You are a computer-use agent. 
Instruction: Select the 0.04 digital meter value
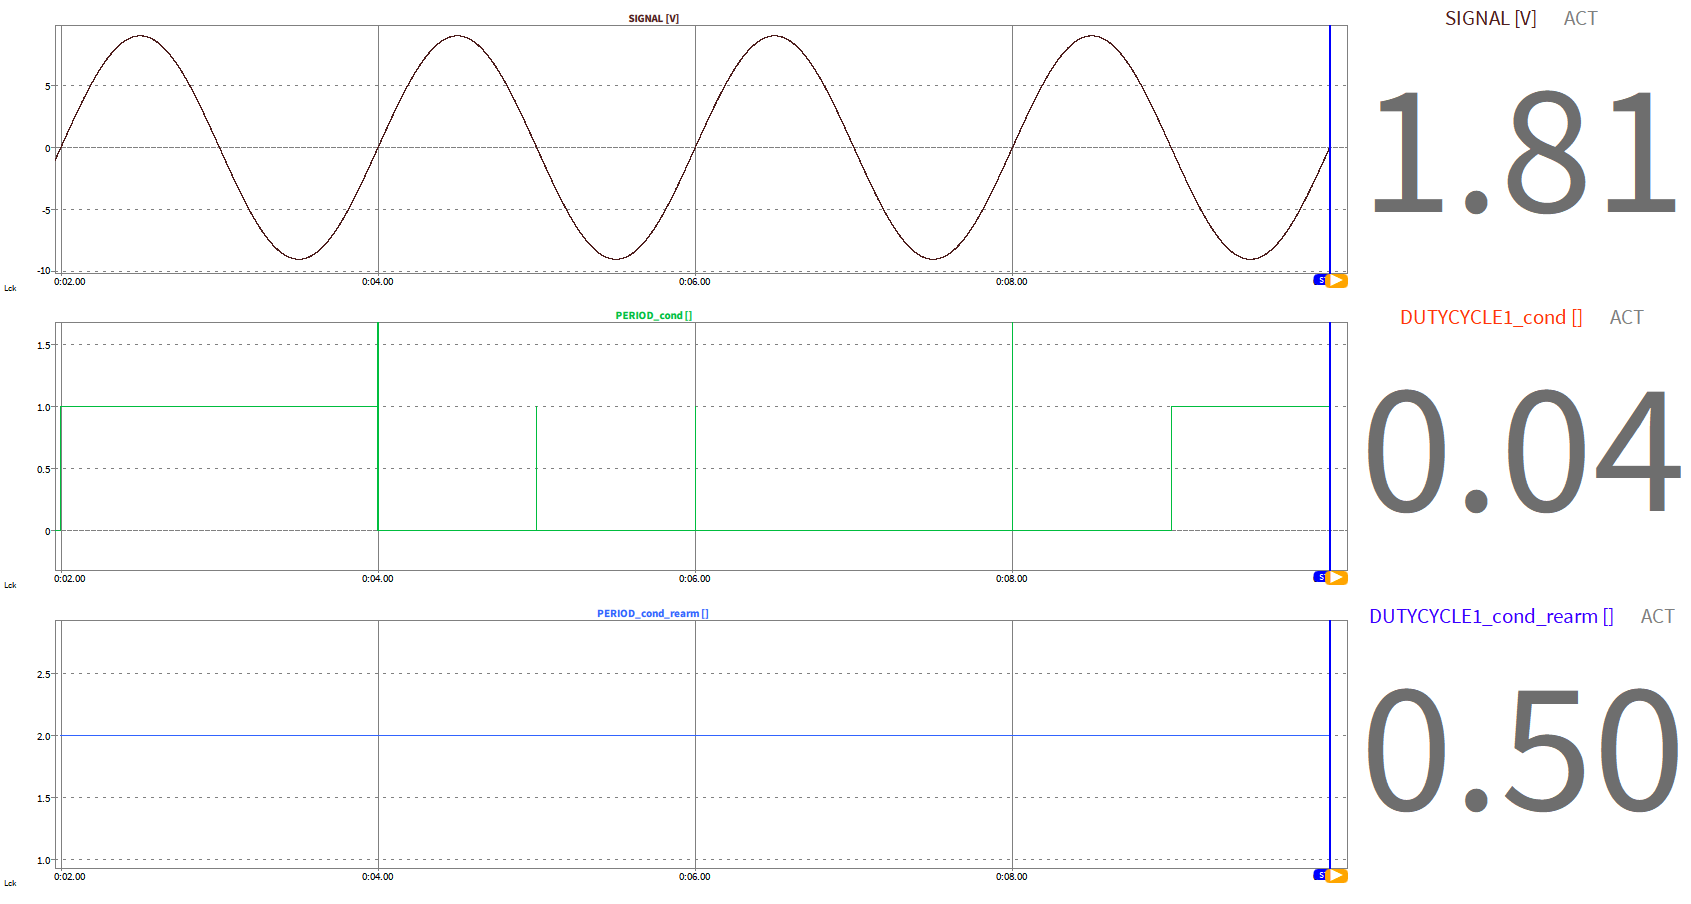(x=1522, y=451)
